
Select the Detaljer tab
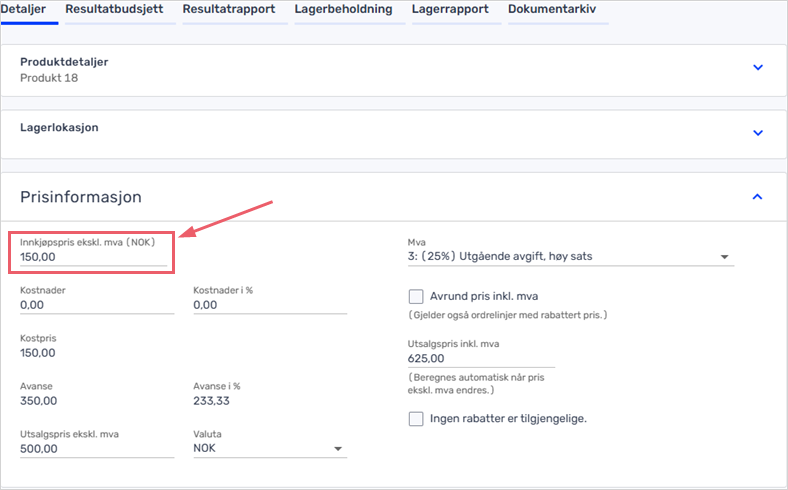coord(24,10)
